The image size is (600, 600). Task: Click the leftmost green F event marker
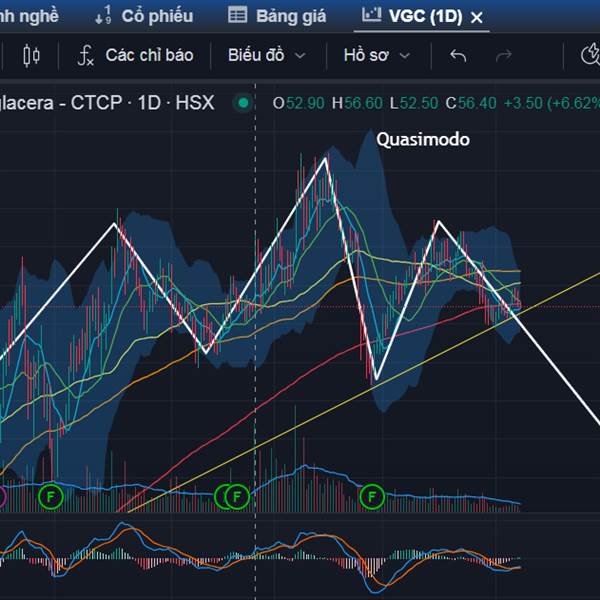[x=51, y=497]
